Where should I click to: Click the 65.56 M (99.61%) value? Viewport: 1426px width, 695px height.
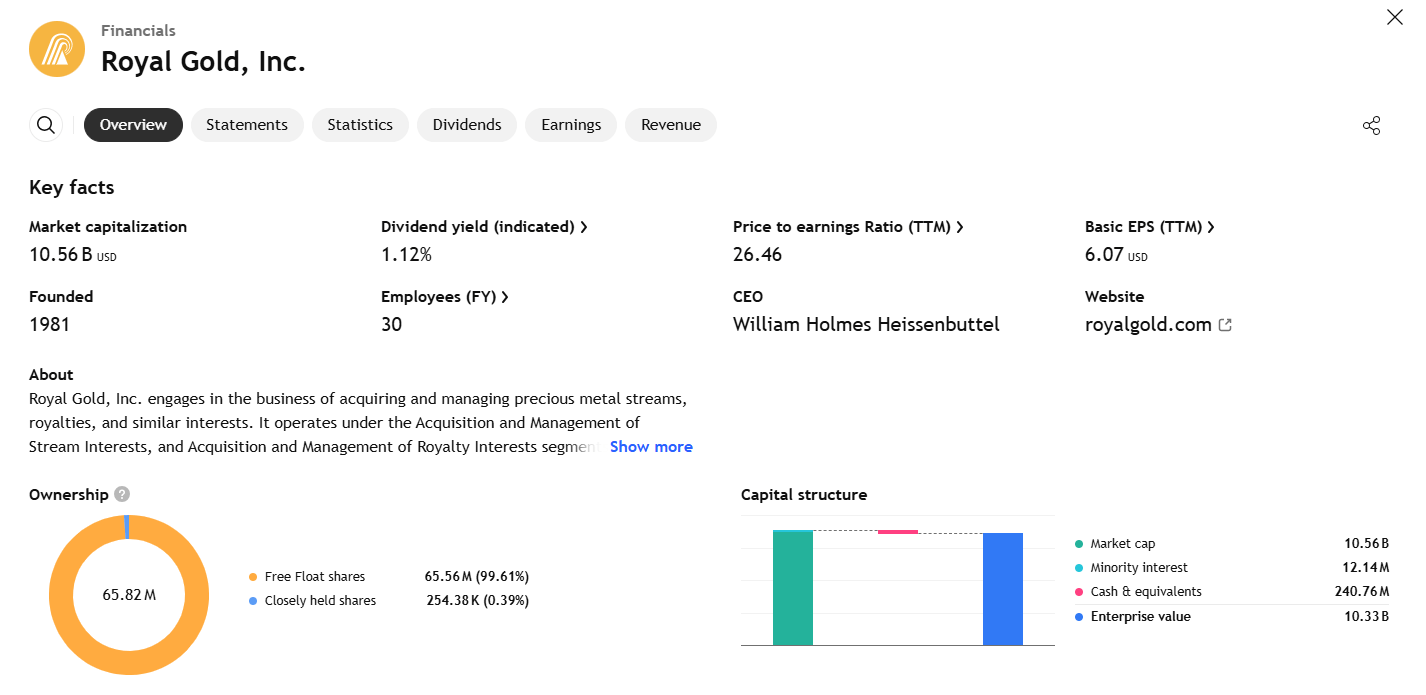(477, 577)
